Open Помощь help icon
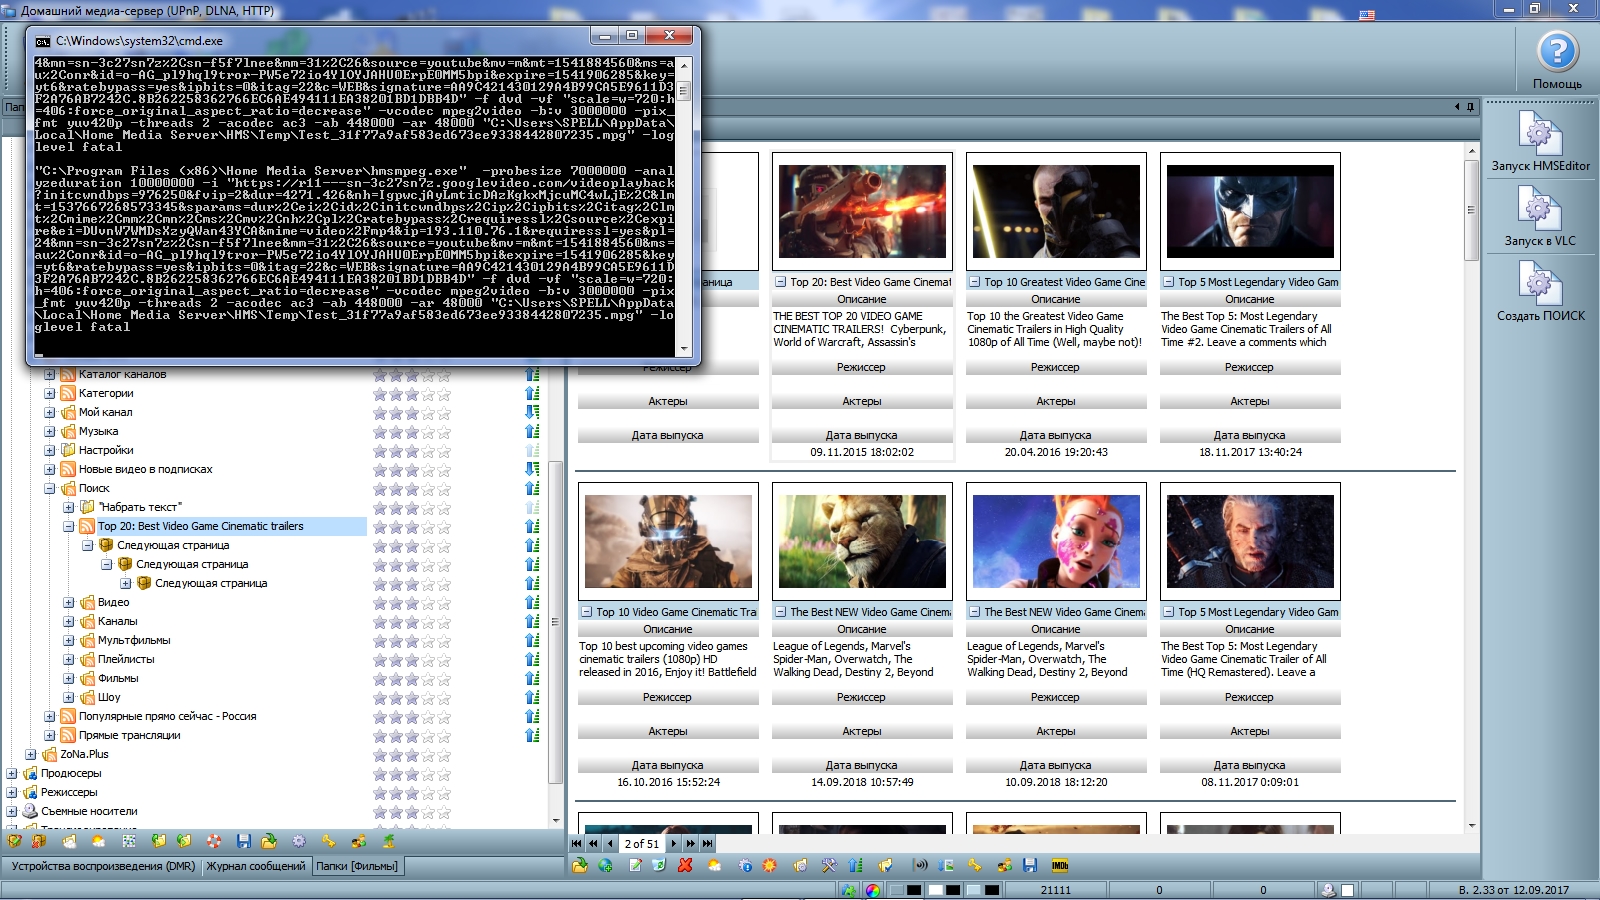Image resolution: width=1600 pixels, height=900 pixels. tap(1557, 52)
